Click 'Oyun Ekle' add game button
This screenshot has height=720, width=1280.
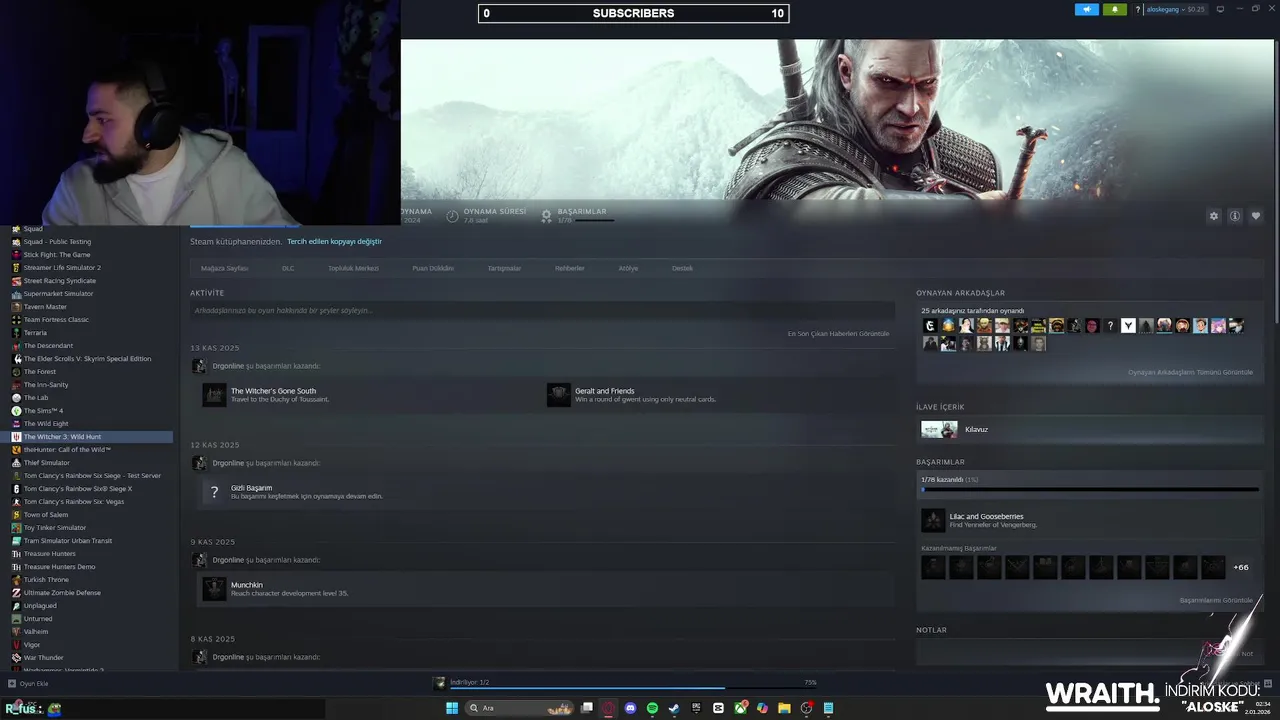pos(28,683)
